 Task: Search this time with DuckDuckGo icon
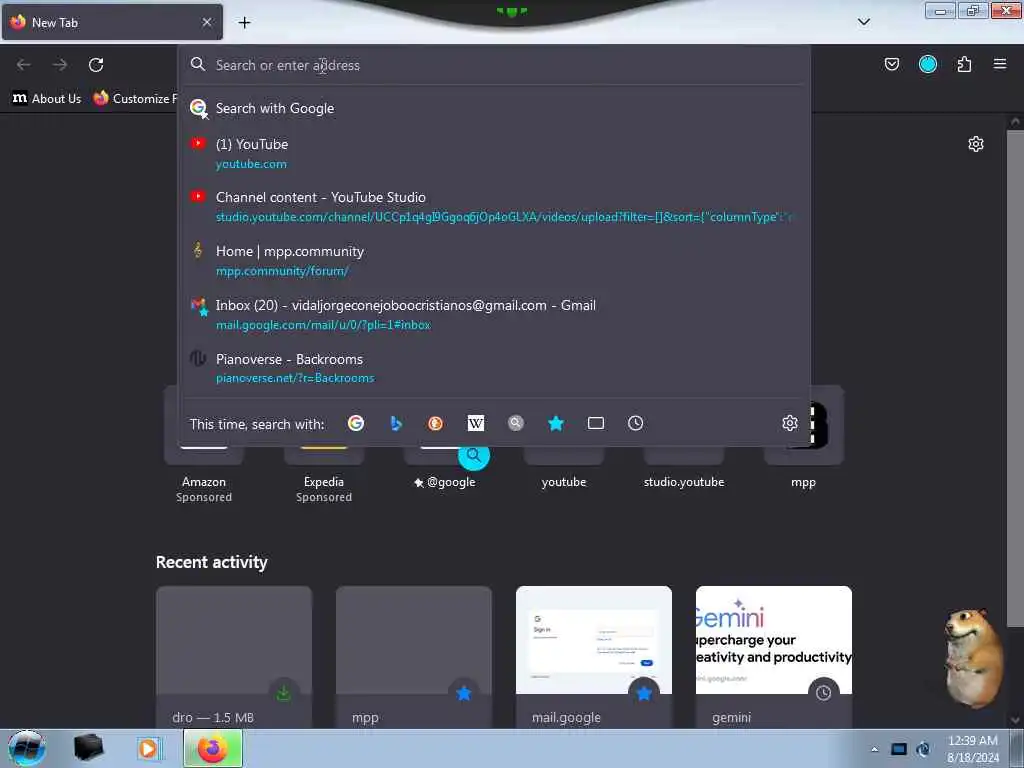pyautogui.click(x=436, y=423)
